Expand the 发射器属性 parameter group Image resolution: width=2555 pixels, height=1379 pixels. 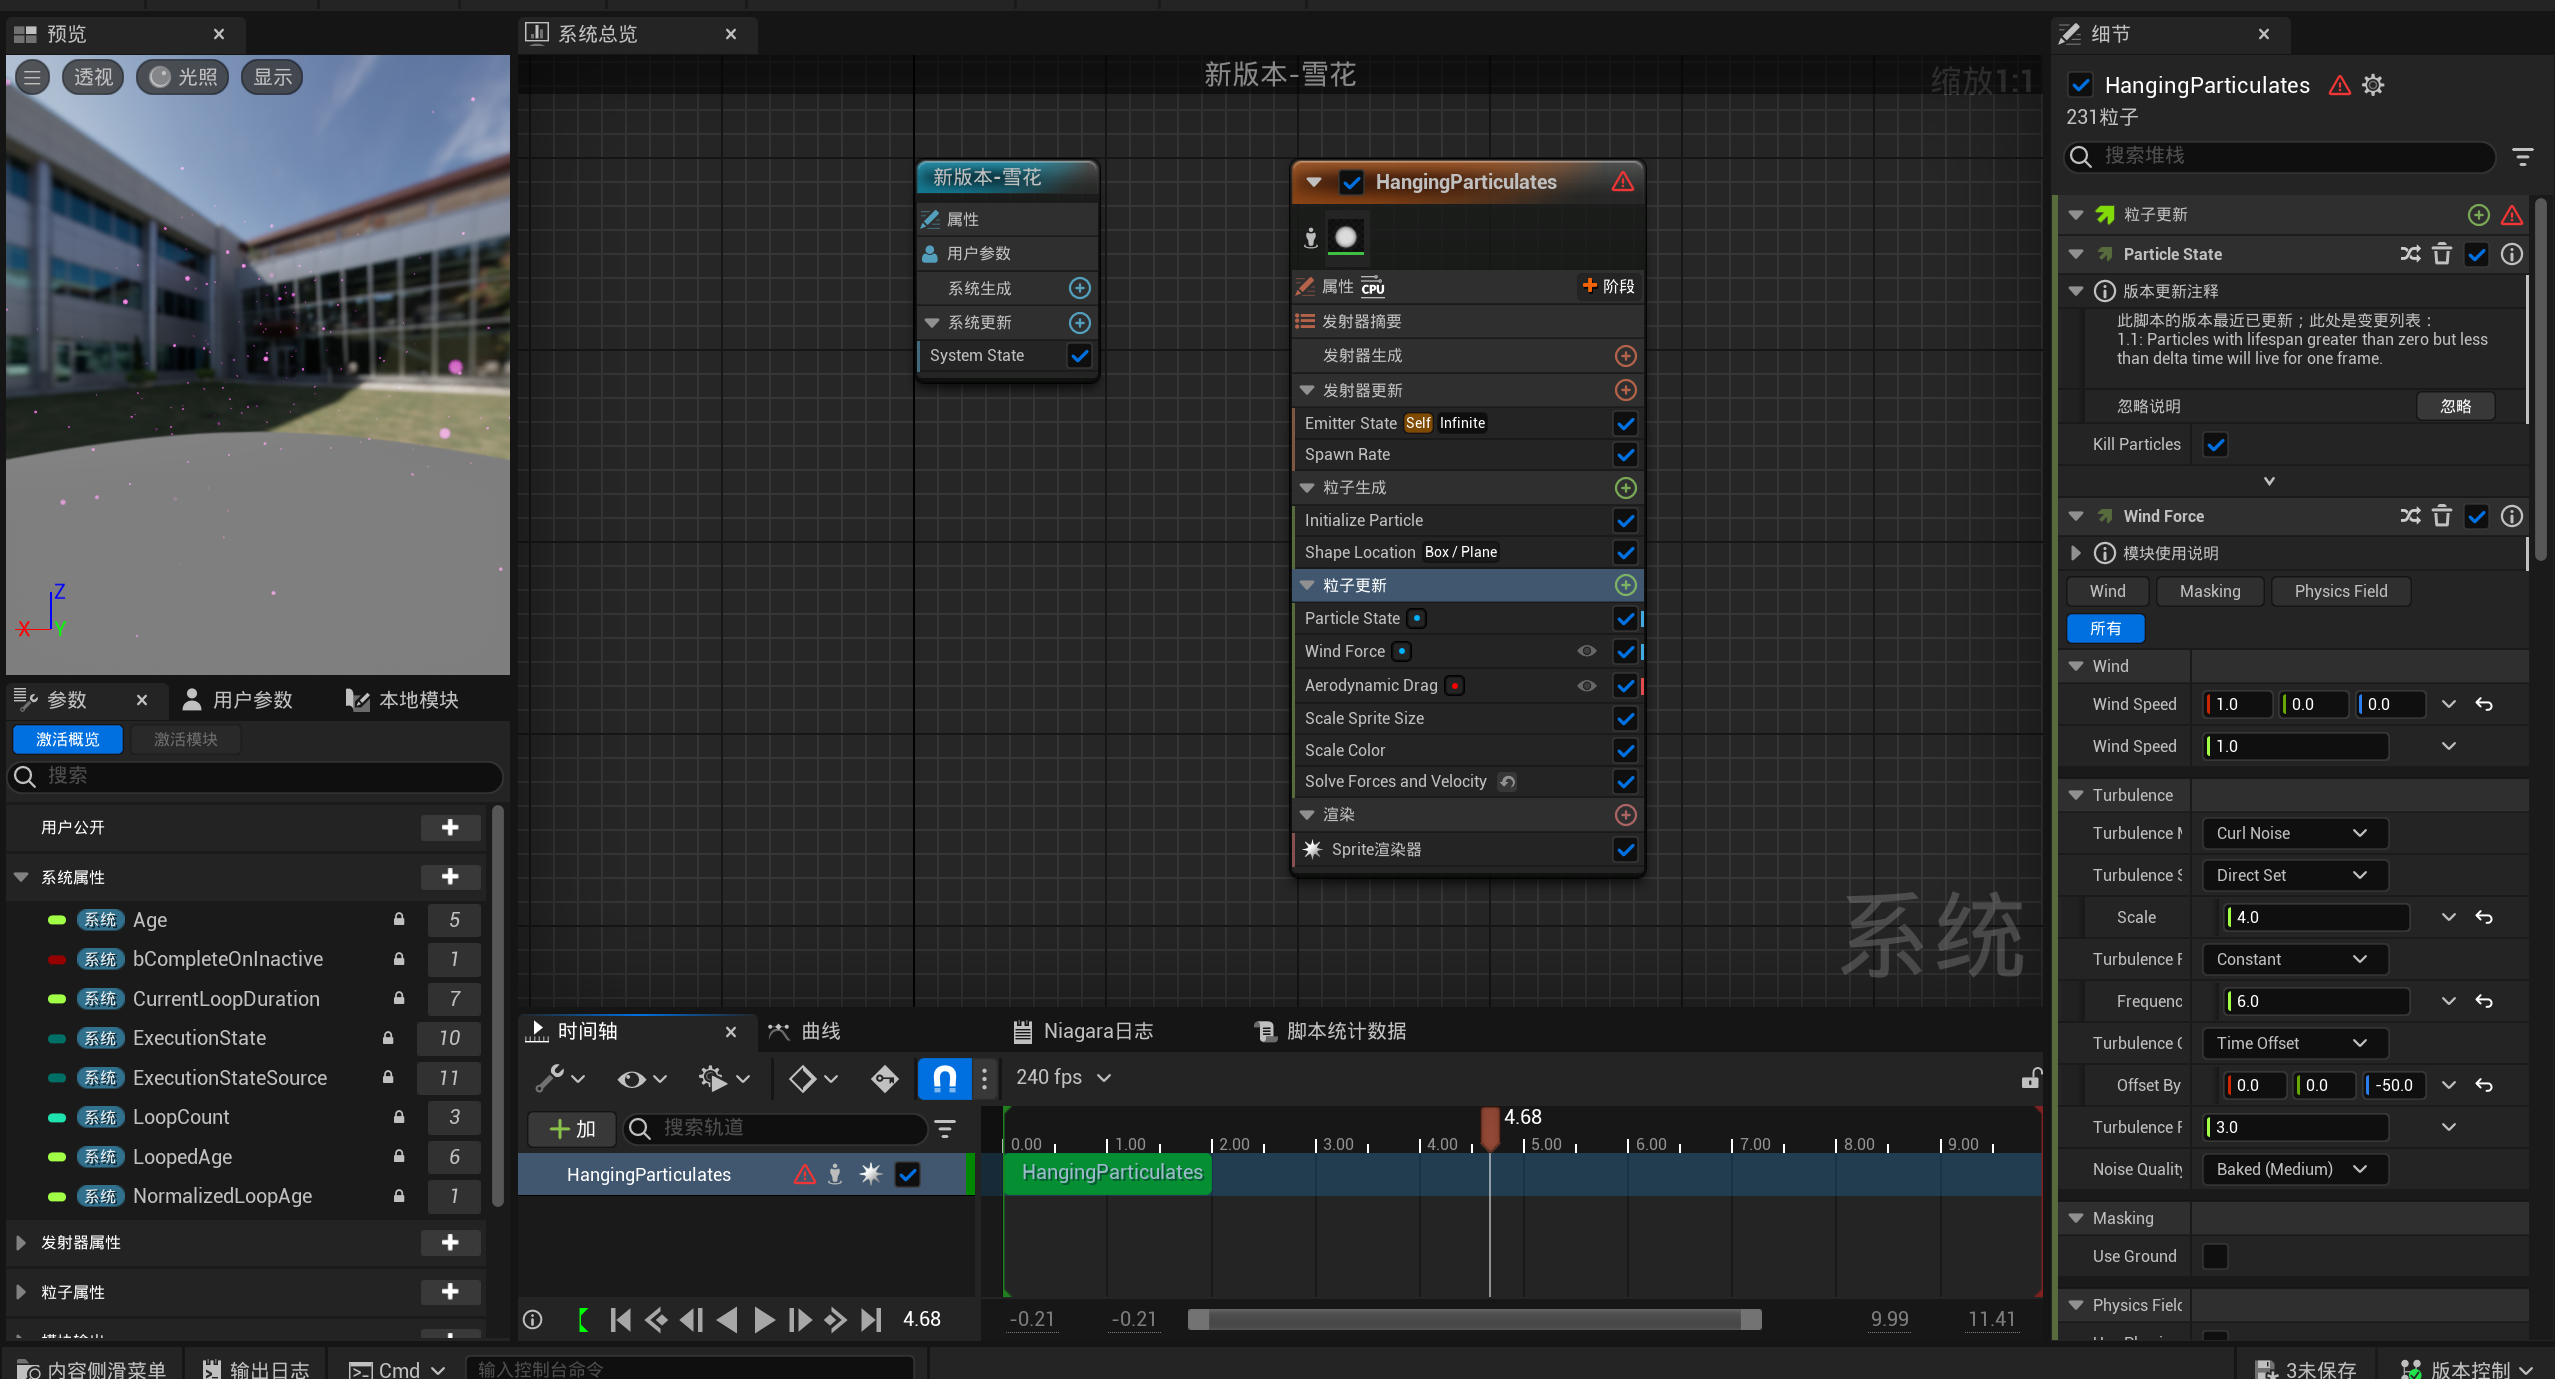[21, 1242]
